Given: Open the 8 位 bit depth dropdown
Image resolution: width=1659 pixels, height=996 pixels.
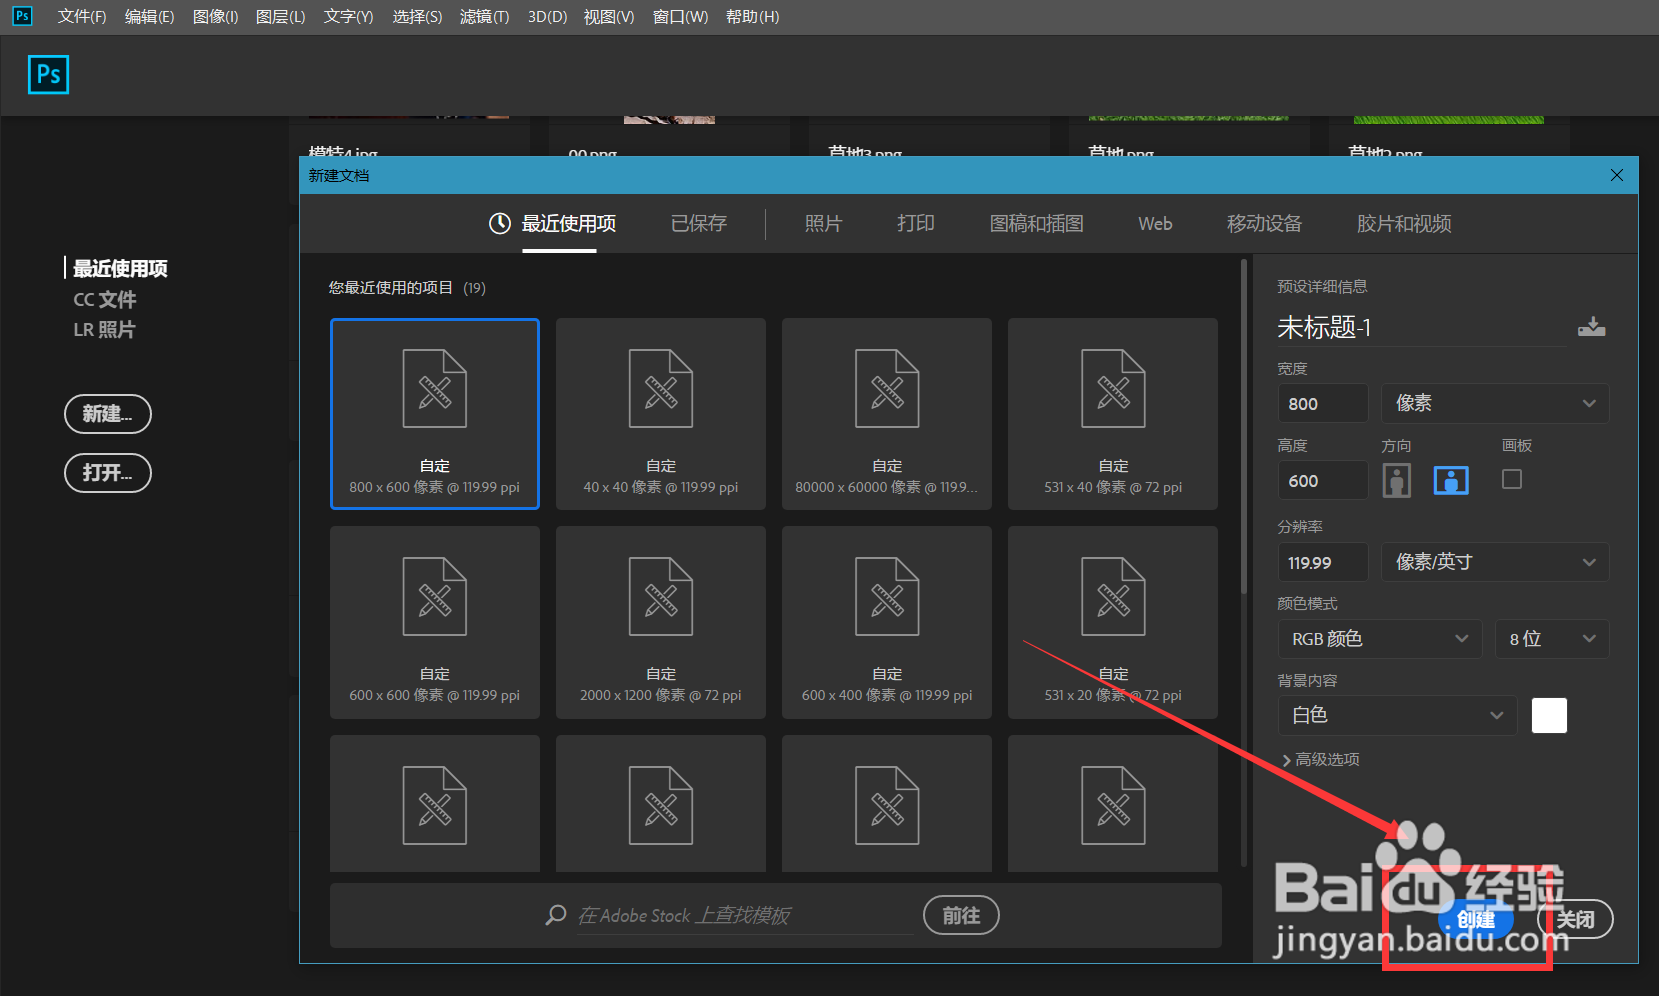Looking at the screenshot, I should click(x=1552, y=639).
